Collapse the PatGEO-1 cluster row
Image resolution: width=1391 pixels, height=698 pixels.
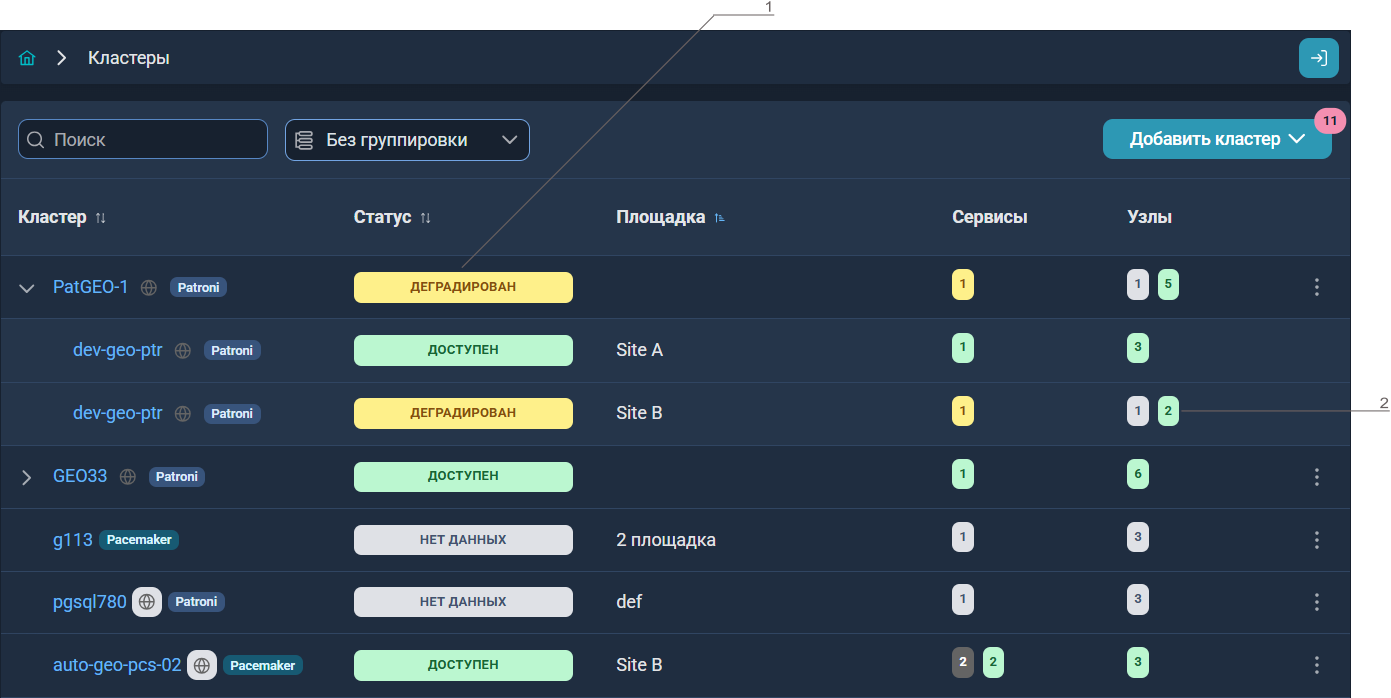pos(27,288)
